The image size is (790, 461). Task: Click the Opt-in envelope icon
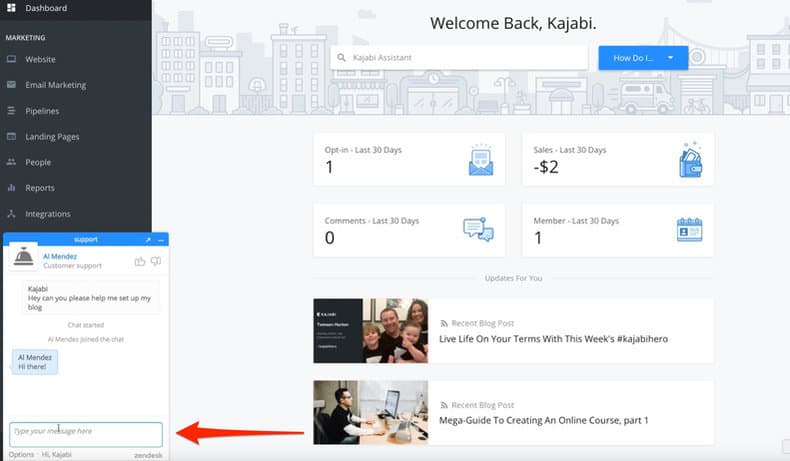pyautogui.click(x=481, y=160)
